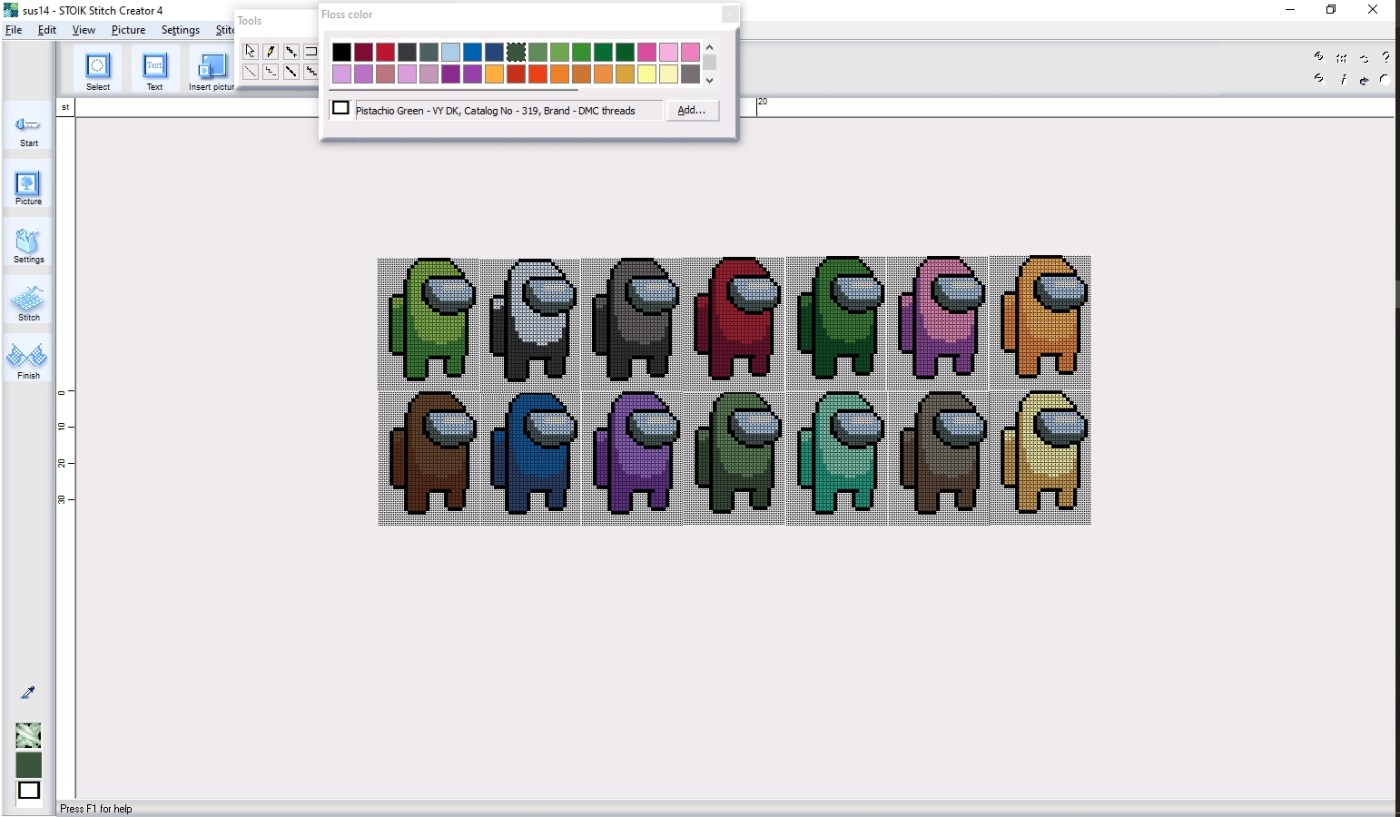Open the File menu

(x=13, y=30)
